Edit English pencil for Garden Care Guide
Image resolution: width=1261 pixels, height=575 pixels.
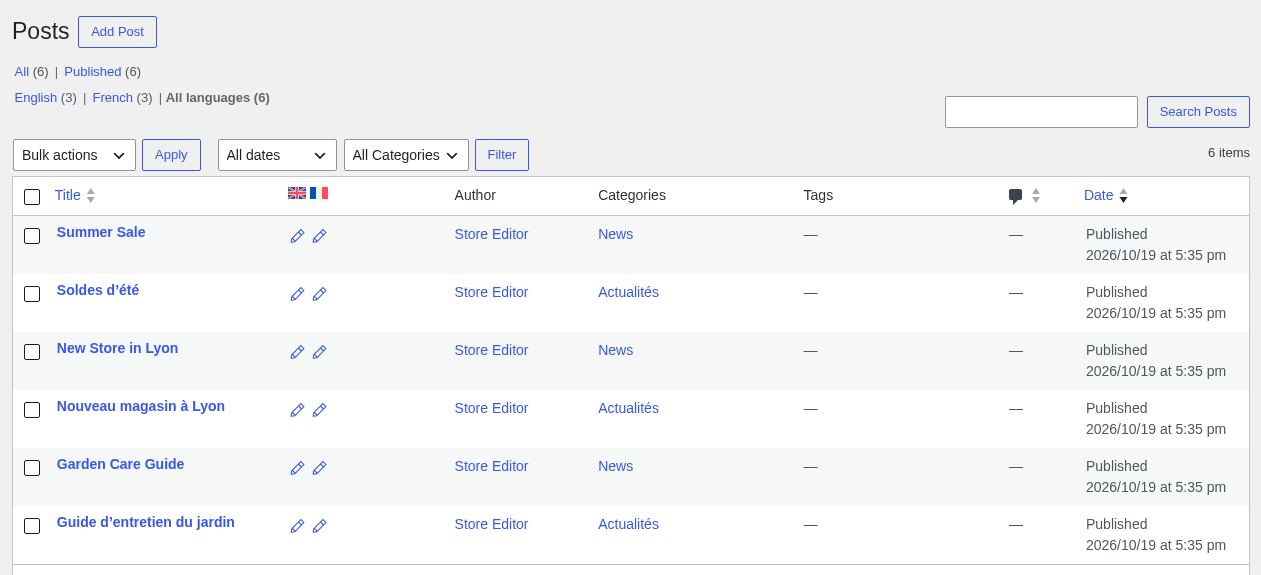point(297,468)
